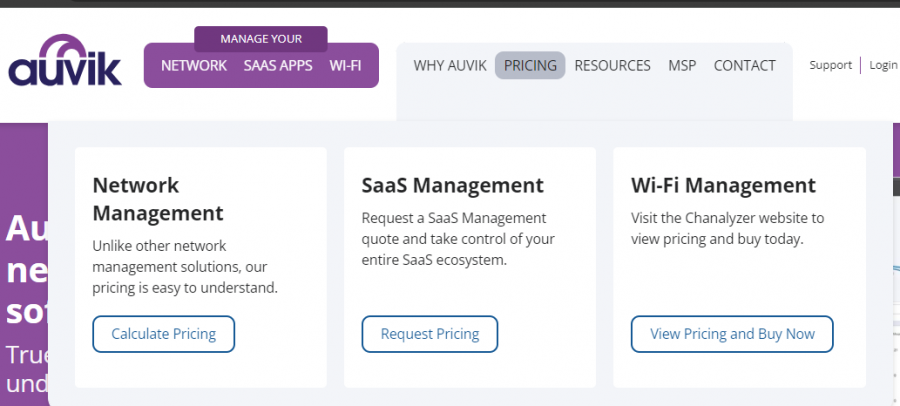Viewport: 900px width, 406px height.
Task: Open the WI-FI menu item
Action: click(345, 65)
